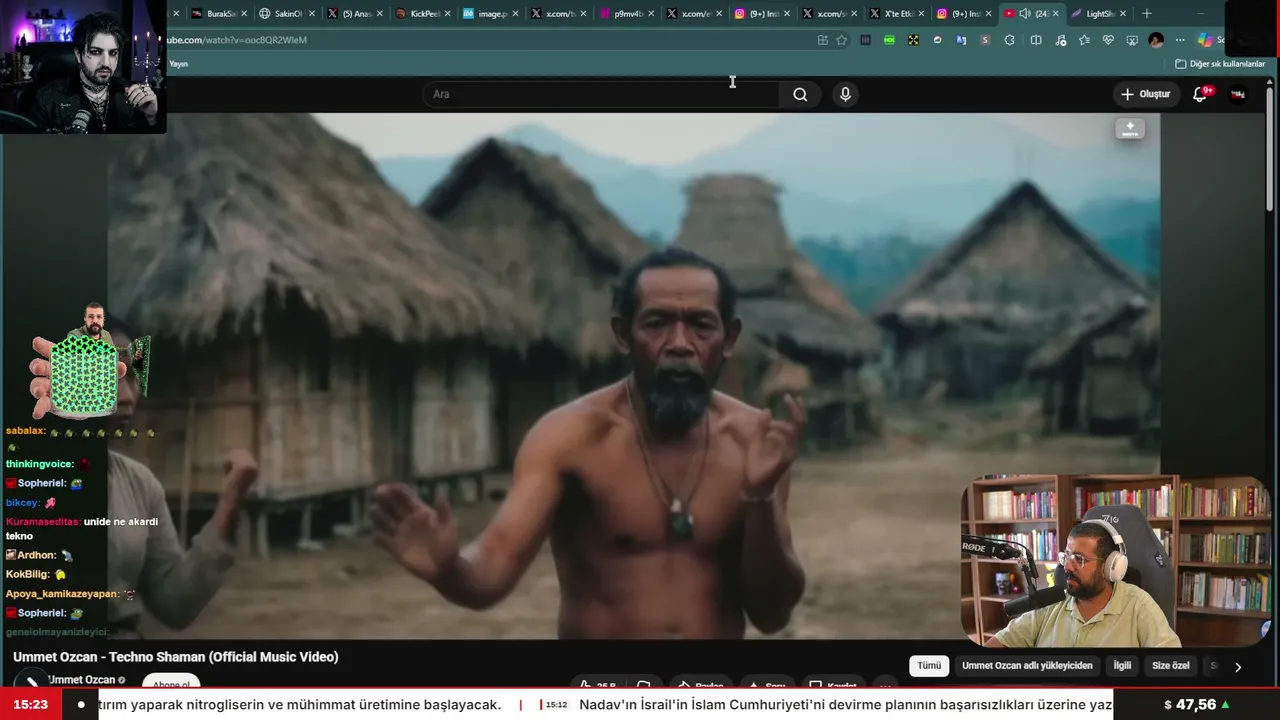This screenshot has width=1280, height=720.
Task: Expand more filter chips with right arrow
Action: click(1238, 667)
